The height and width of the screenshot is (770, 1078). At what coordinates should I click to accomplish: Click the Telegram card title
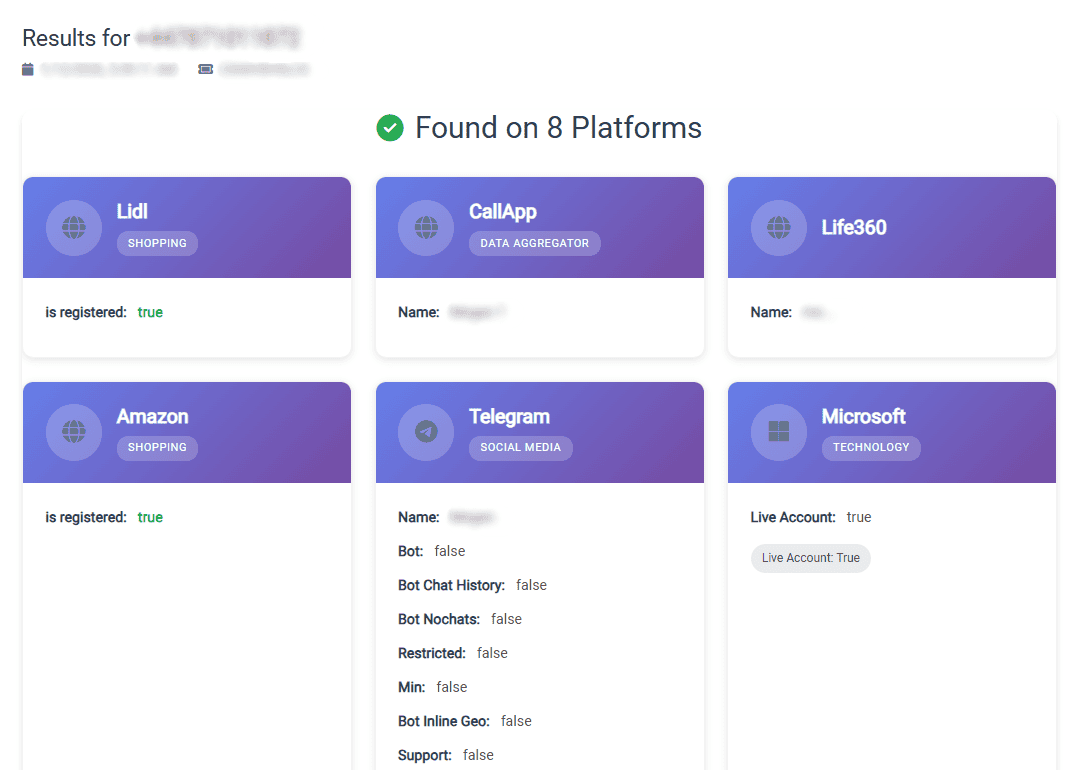509,416
